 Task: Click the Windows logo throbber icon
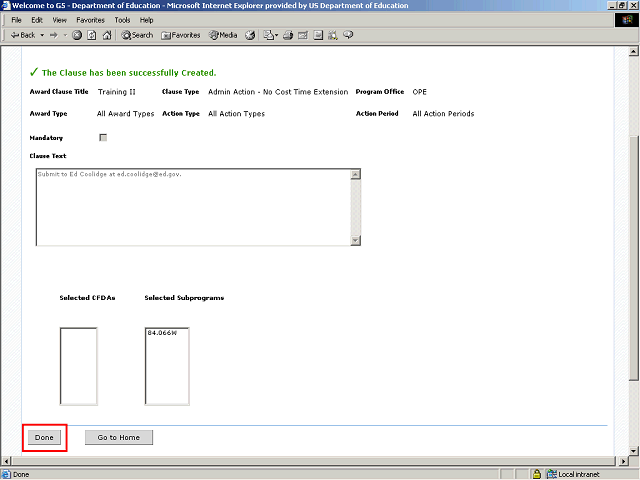pos(627,20)
